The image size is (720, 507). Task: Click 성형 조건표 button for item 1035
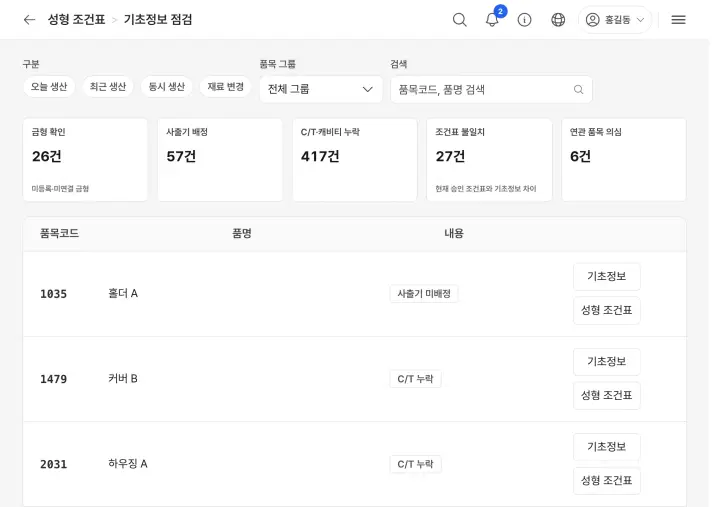tap(607, 310)
